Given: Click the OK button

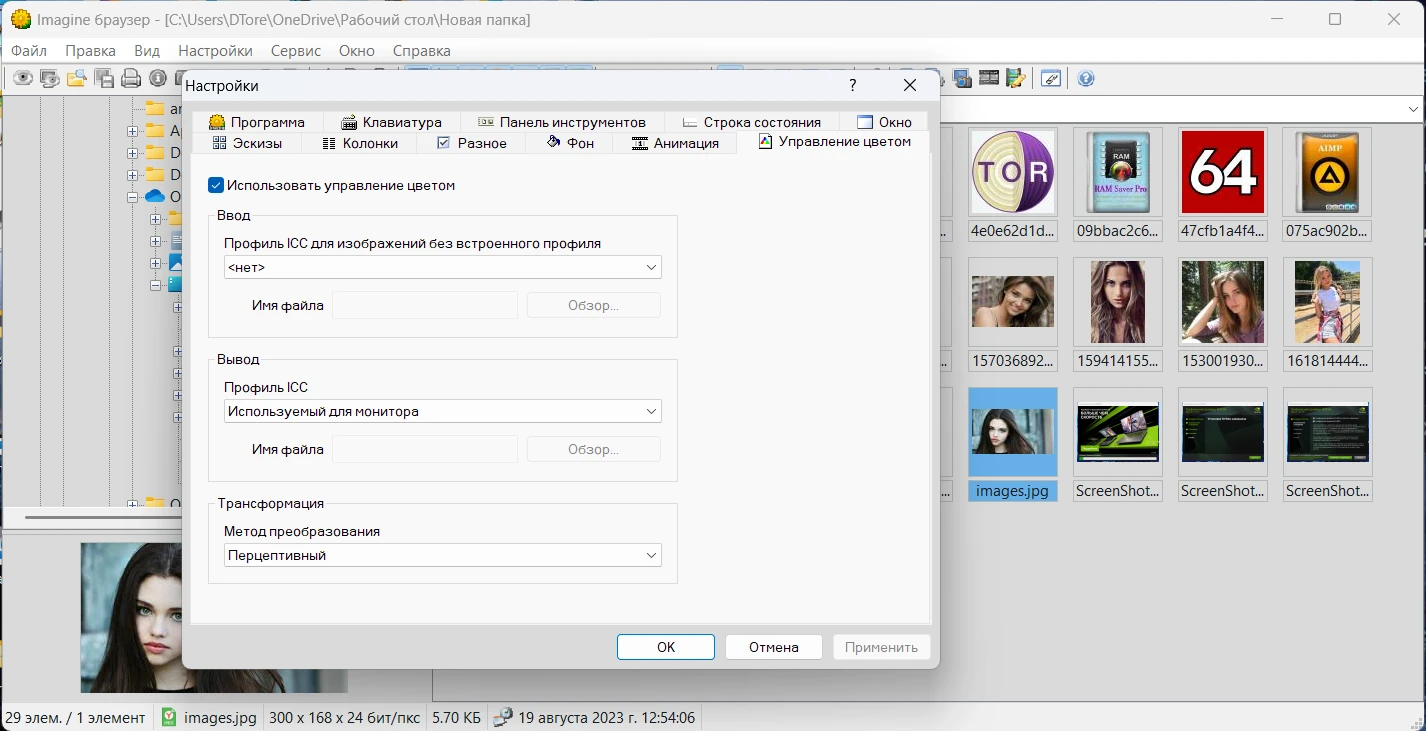Looking at the screenshot, I should (666, 647).
